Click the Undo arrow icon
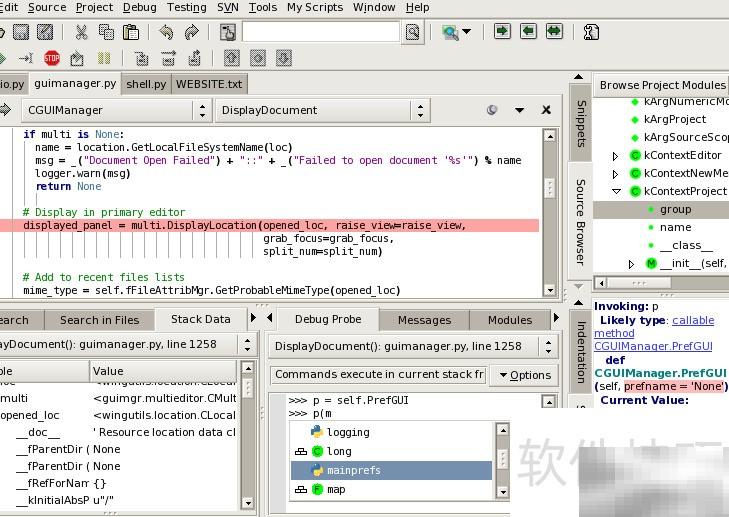Viewport: 729px width, 517px height. [x=166, y=32]
